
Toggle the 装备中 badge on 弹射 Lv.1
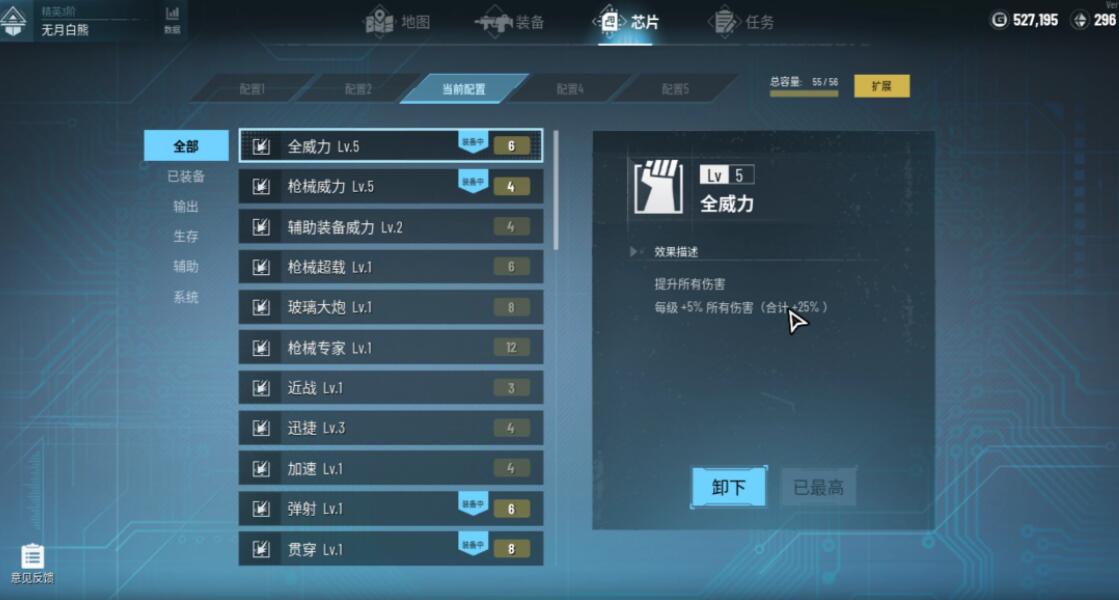tap(472, 504)
